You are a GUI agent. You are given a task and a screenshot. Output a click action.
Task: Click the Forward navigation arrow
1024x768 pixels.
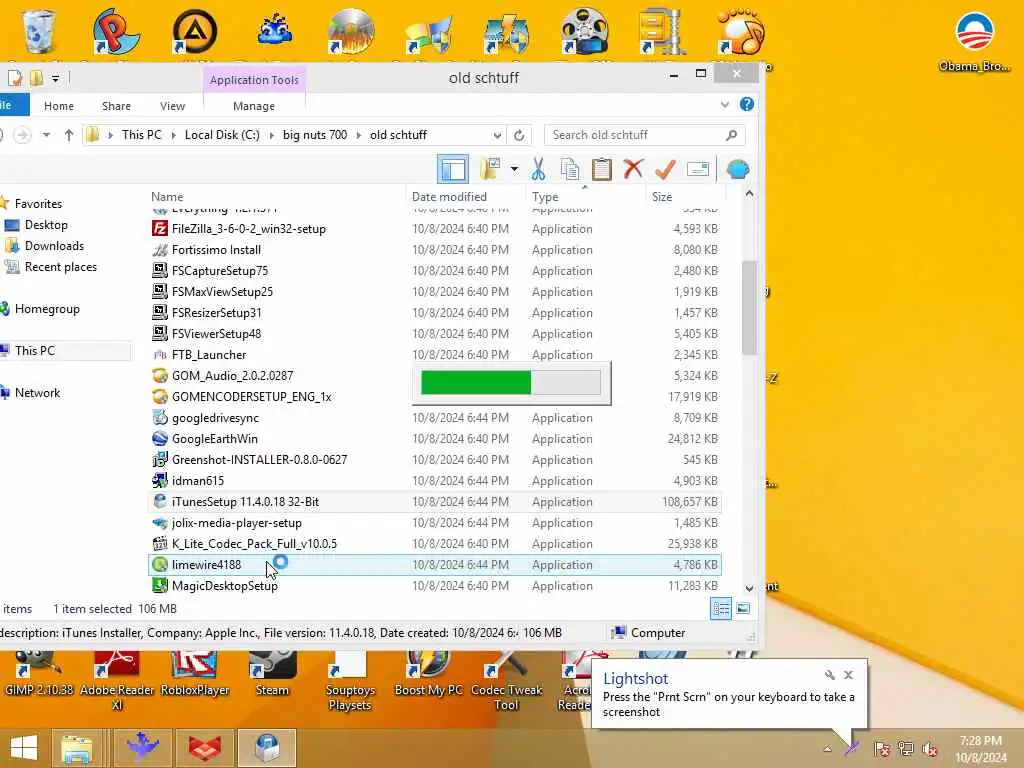tap(23, 135)
